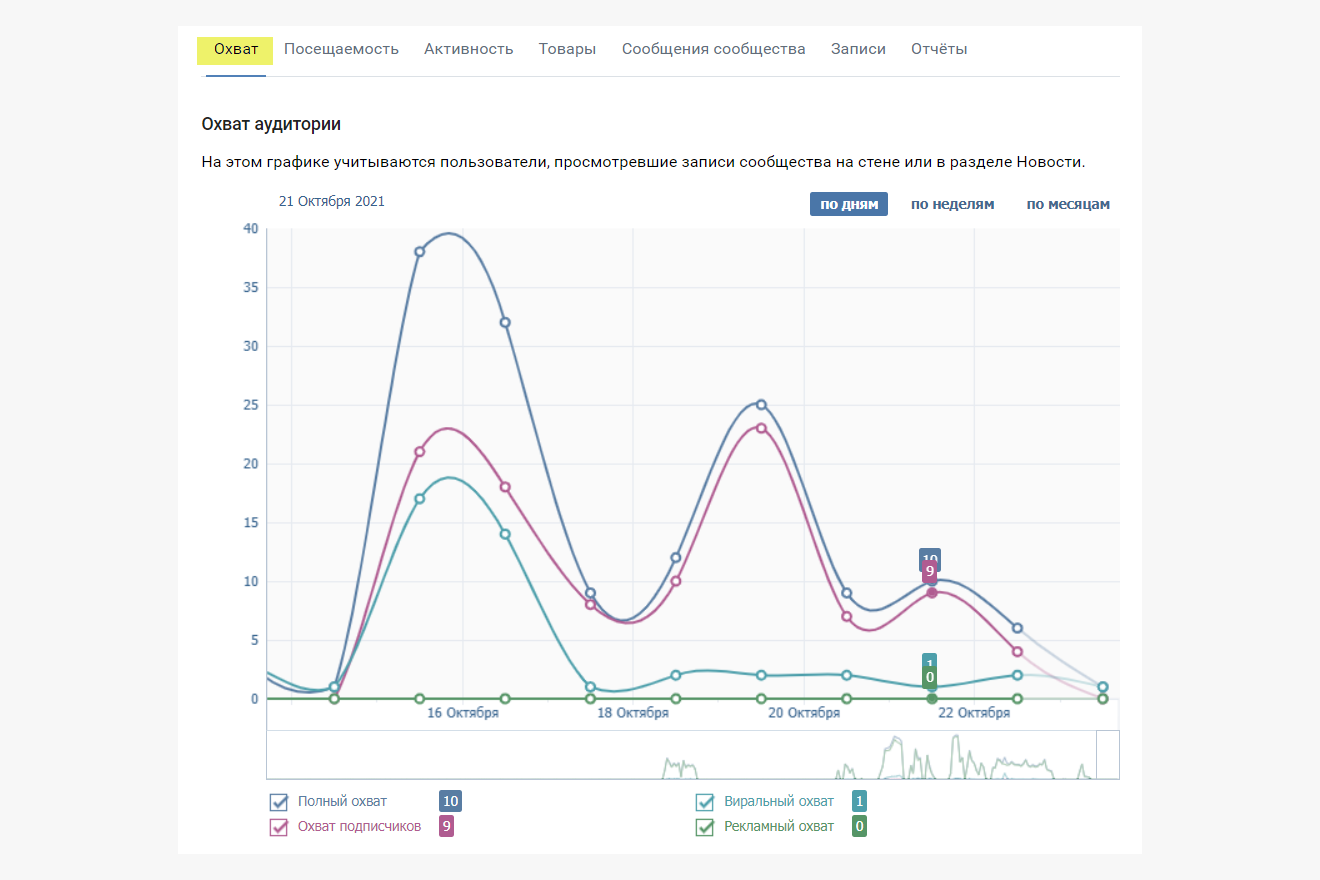Click the overview mini-chart below the graph
This screenshot has width=1320, height=880.
(680, 755)
